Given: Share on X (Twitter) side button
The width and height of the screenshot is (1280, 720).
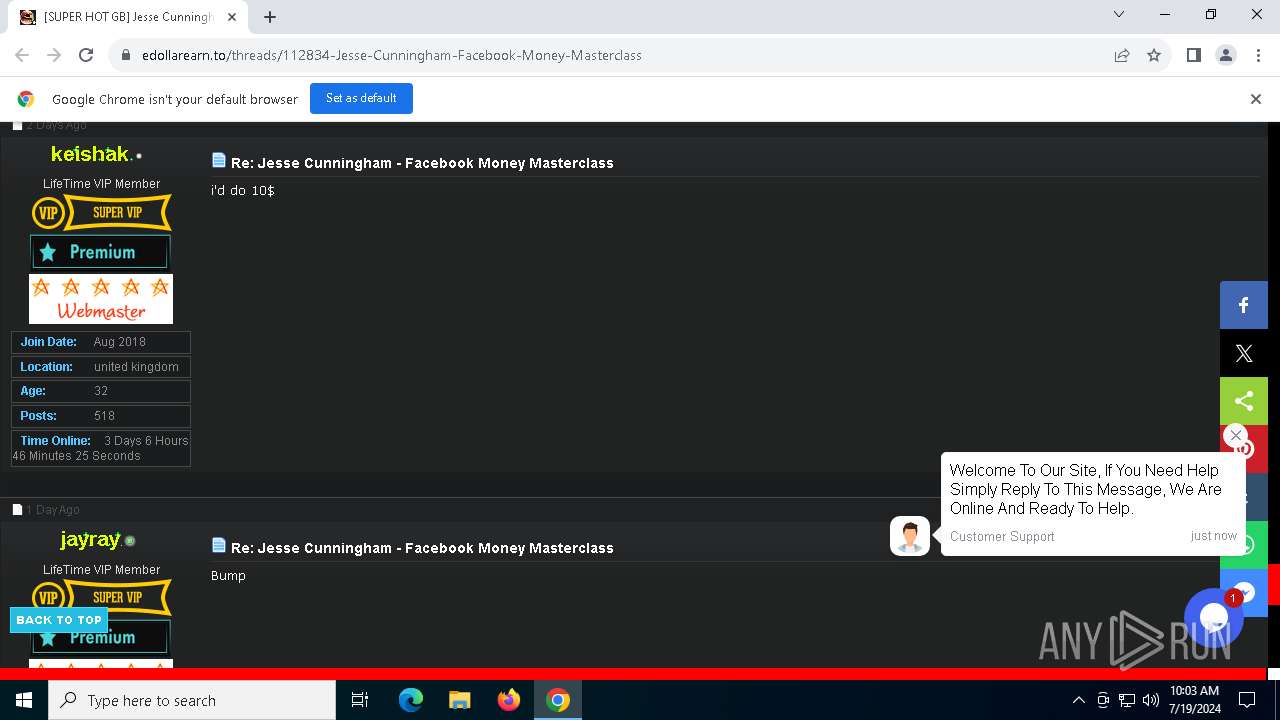Looking at the screenshot, I should click(1244, 353).
